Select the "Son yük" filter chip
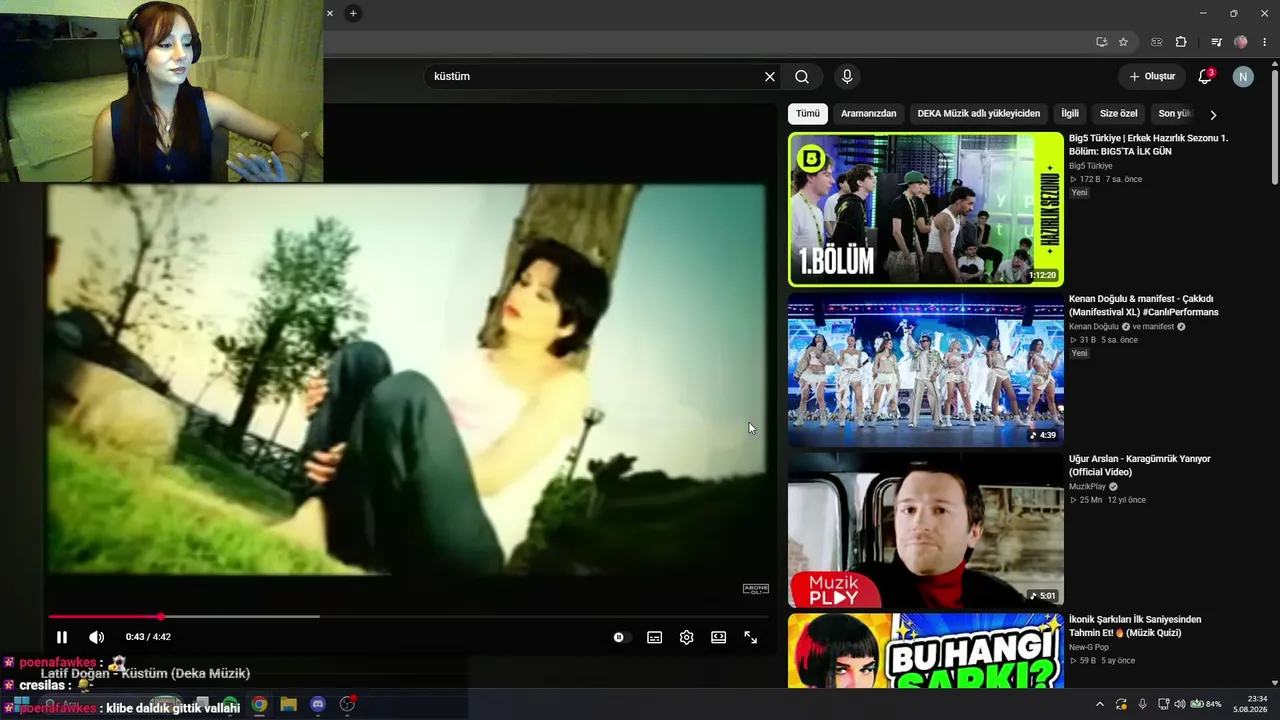1280x720 pixels. pyautogui.click(x=1175, y=114)
